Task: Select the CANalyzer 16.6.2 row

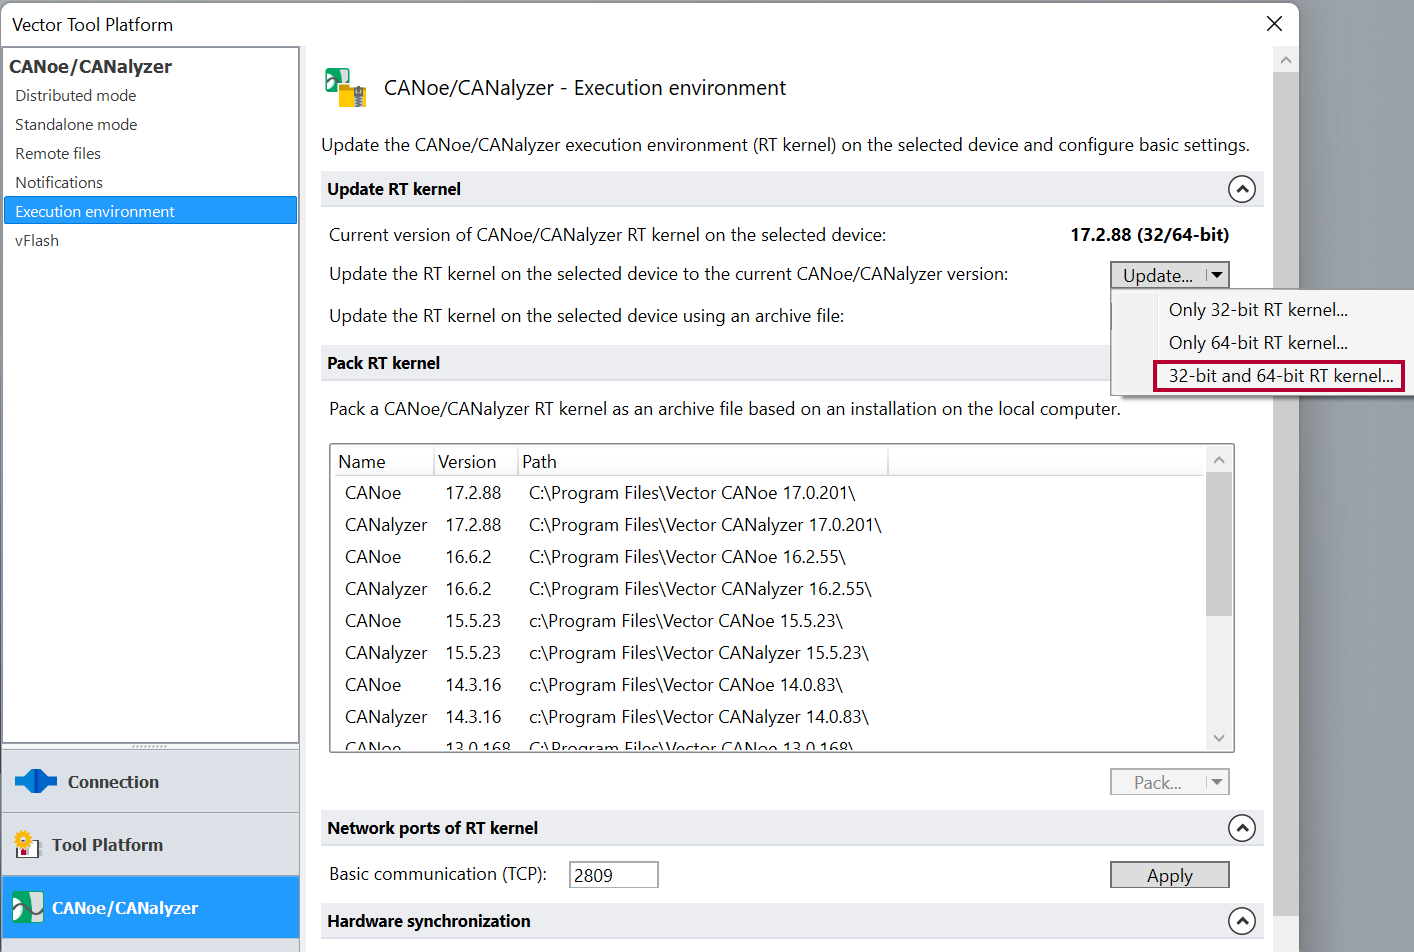Action: coord(768,589)
